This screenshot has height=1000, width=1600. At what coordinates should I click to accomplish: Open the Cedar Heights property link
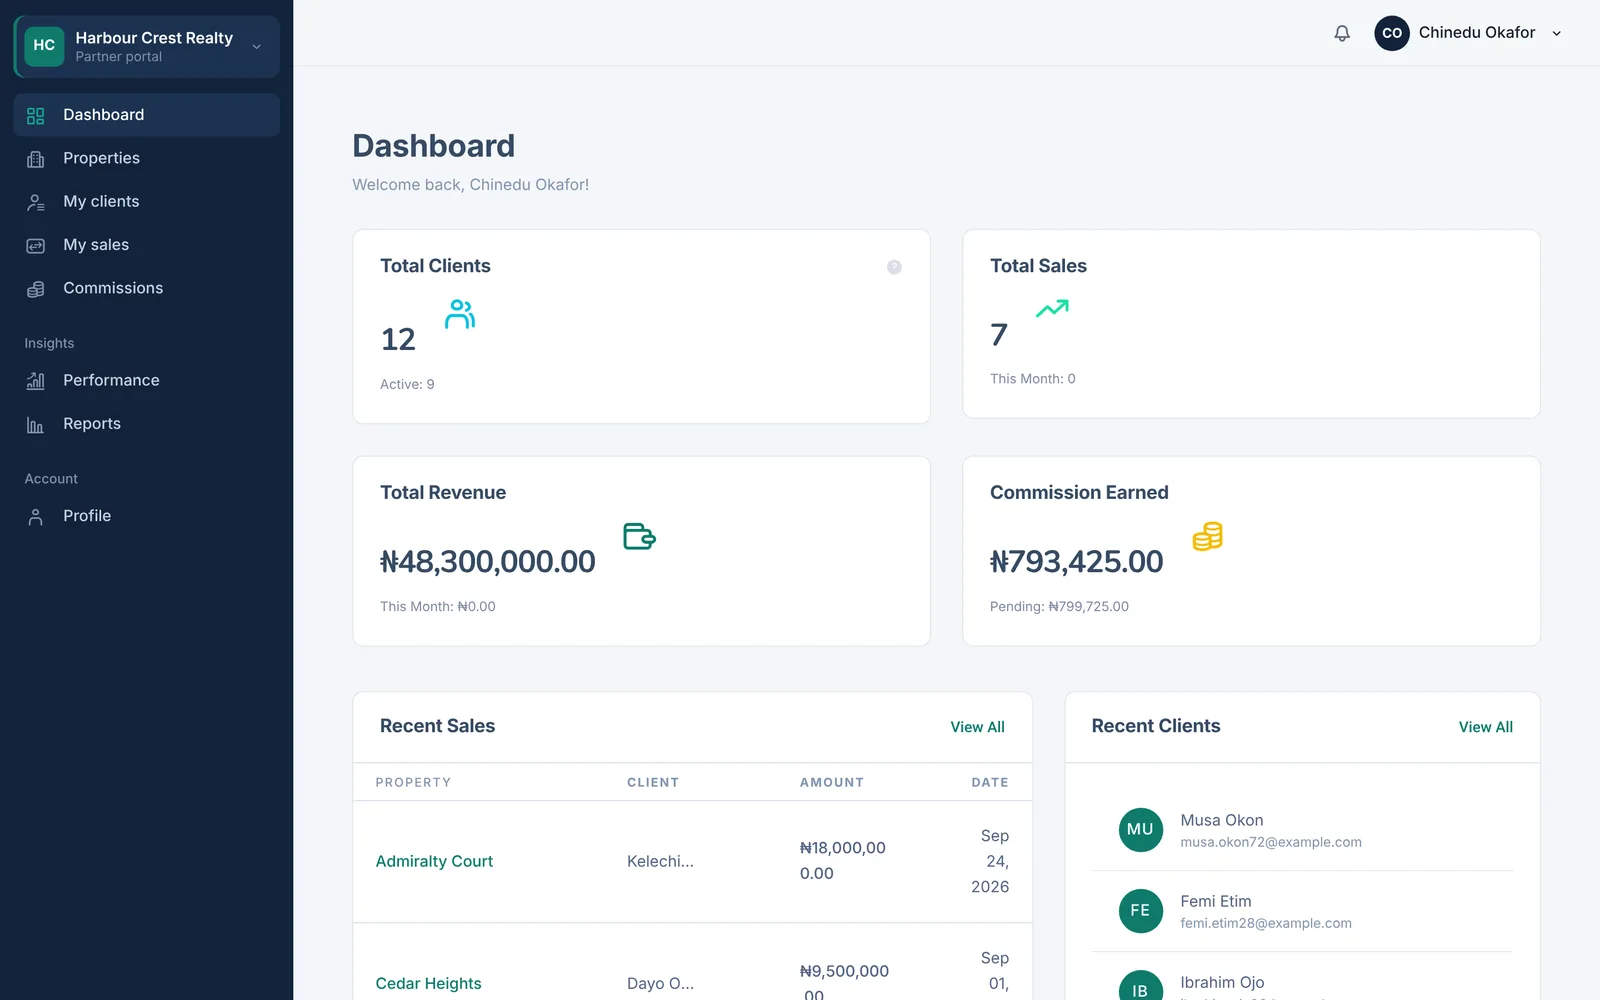pos(428,983)
